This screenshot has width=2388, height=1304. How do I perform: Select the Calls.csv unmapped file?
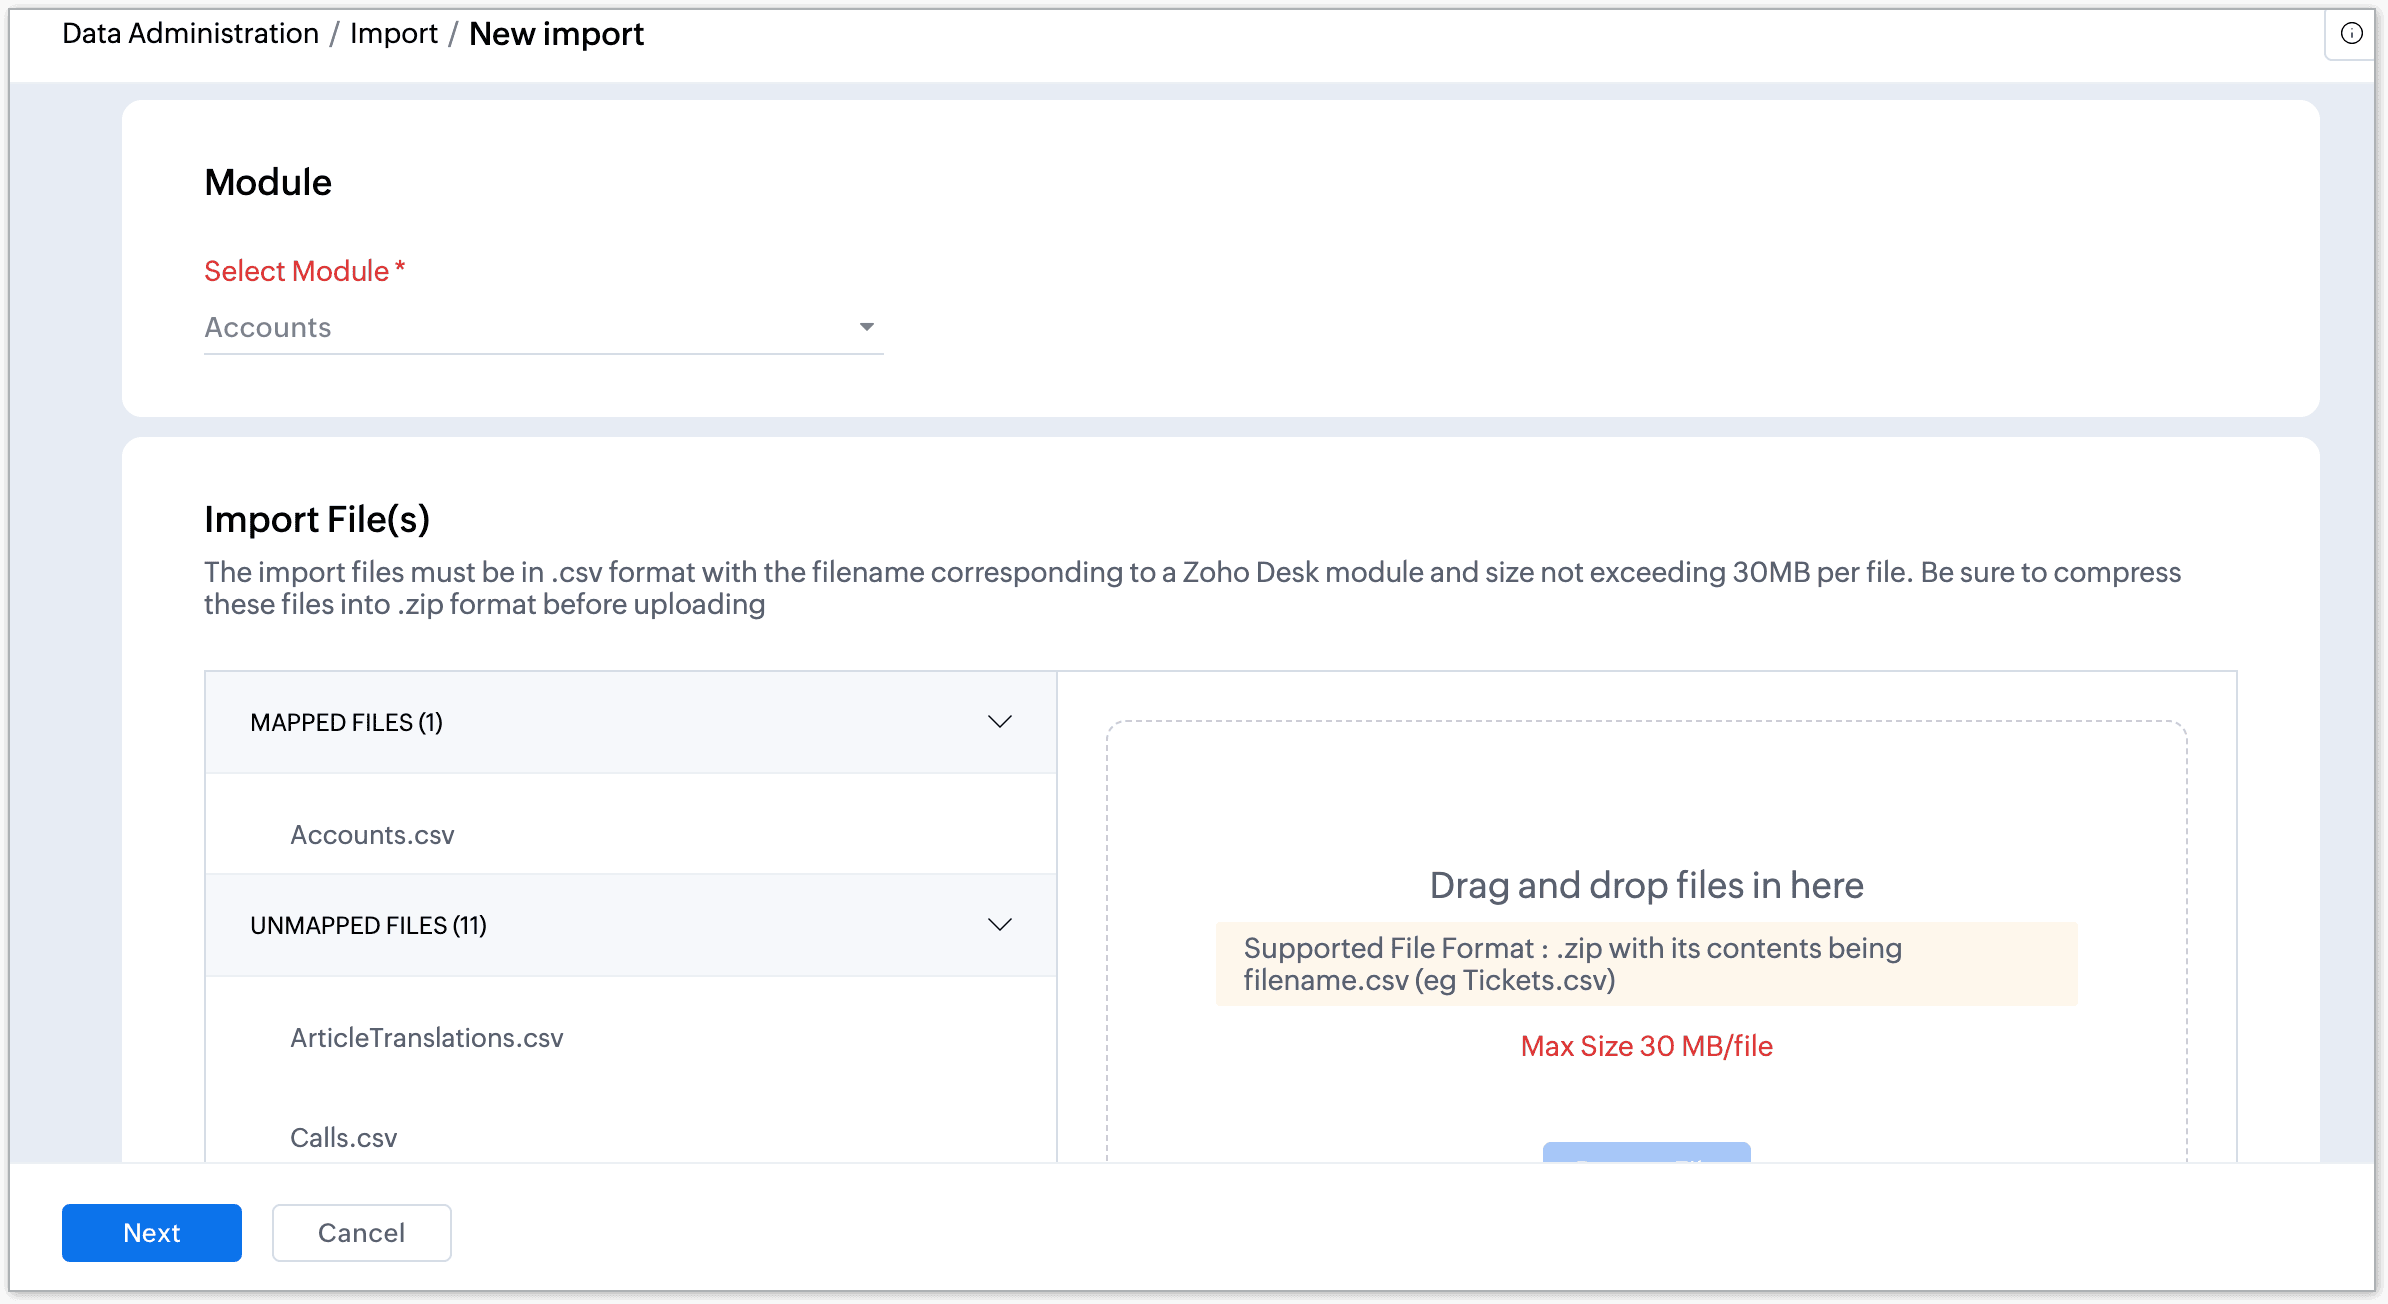(x=343, y=1138)
